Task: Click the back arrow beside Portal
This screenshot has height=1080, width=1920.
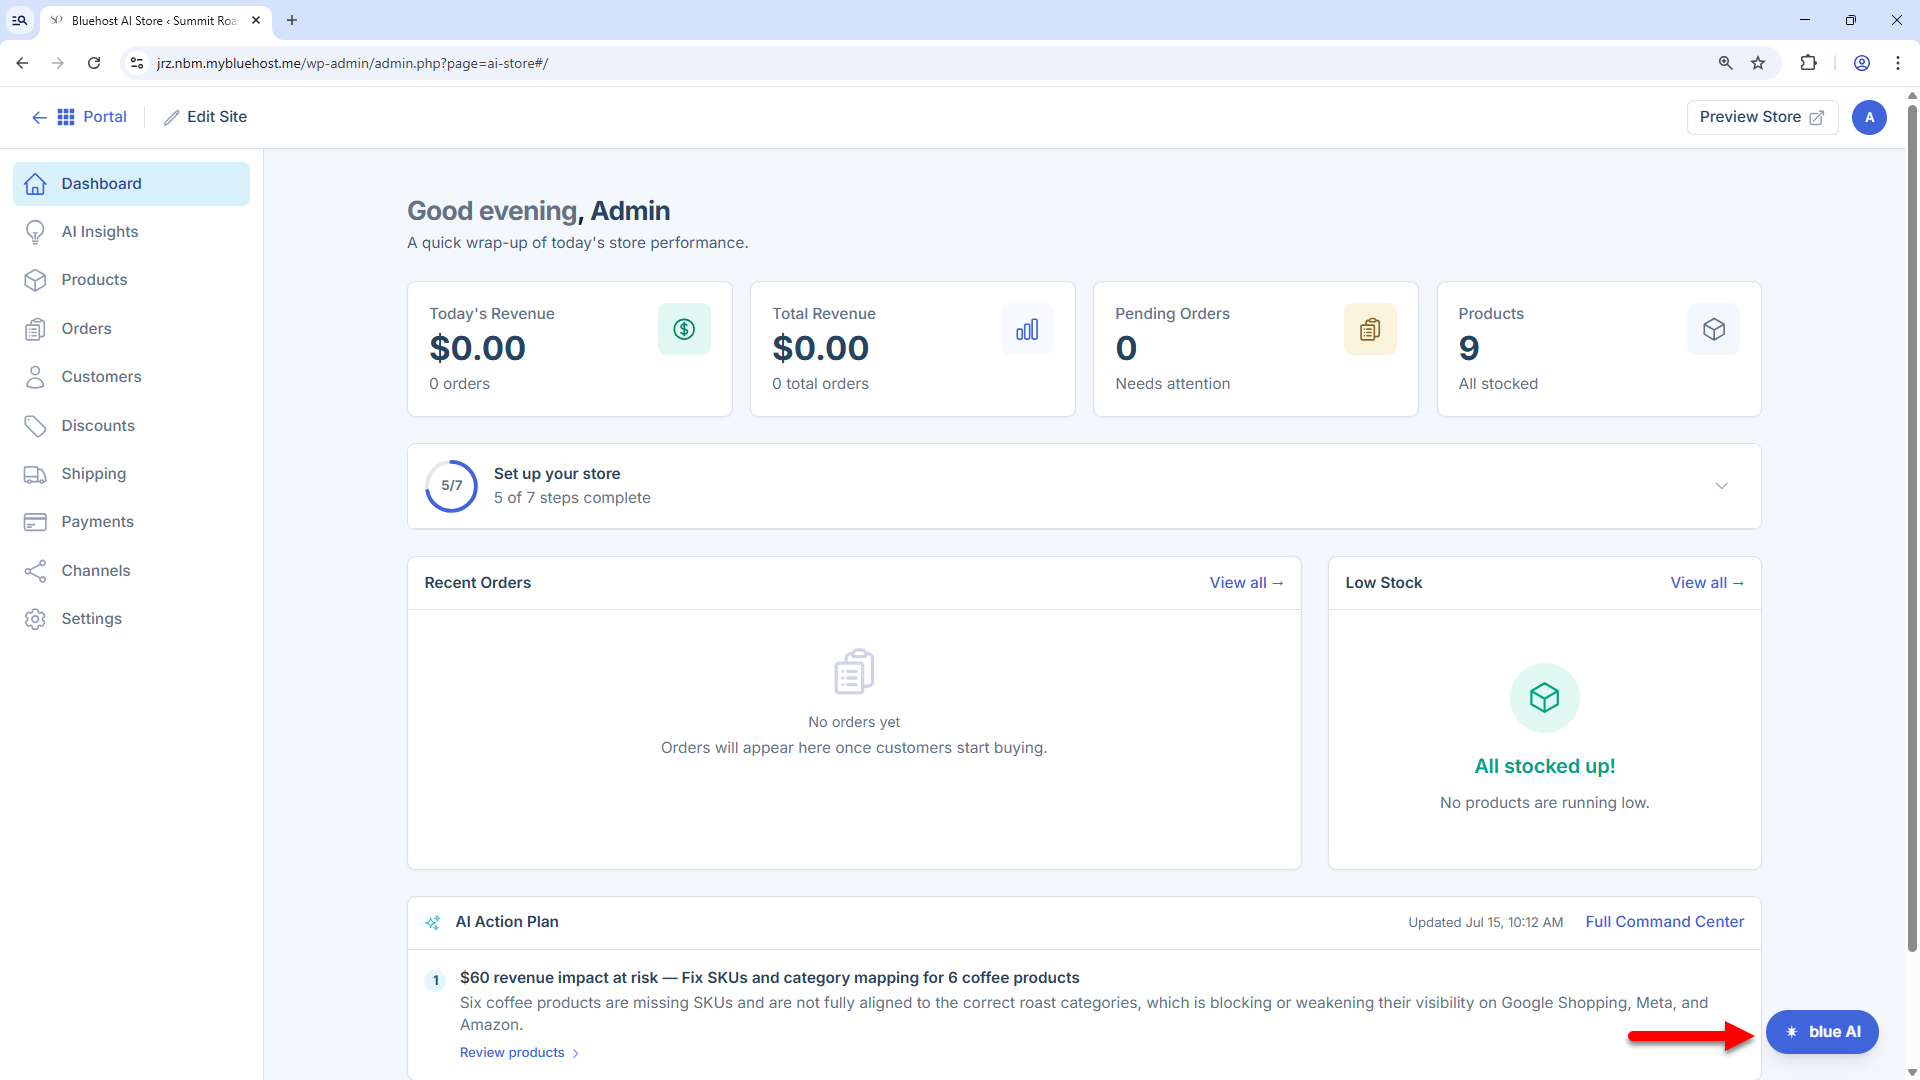Action: tap(39, 117)
